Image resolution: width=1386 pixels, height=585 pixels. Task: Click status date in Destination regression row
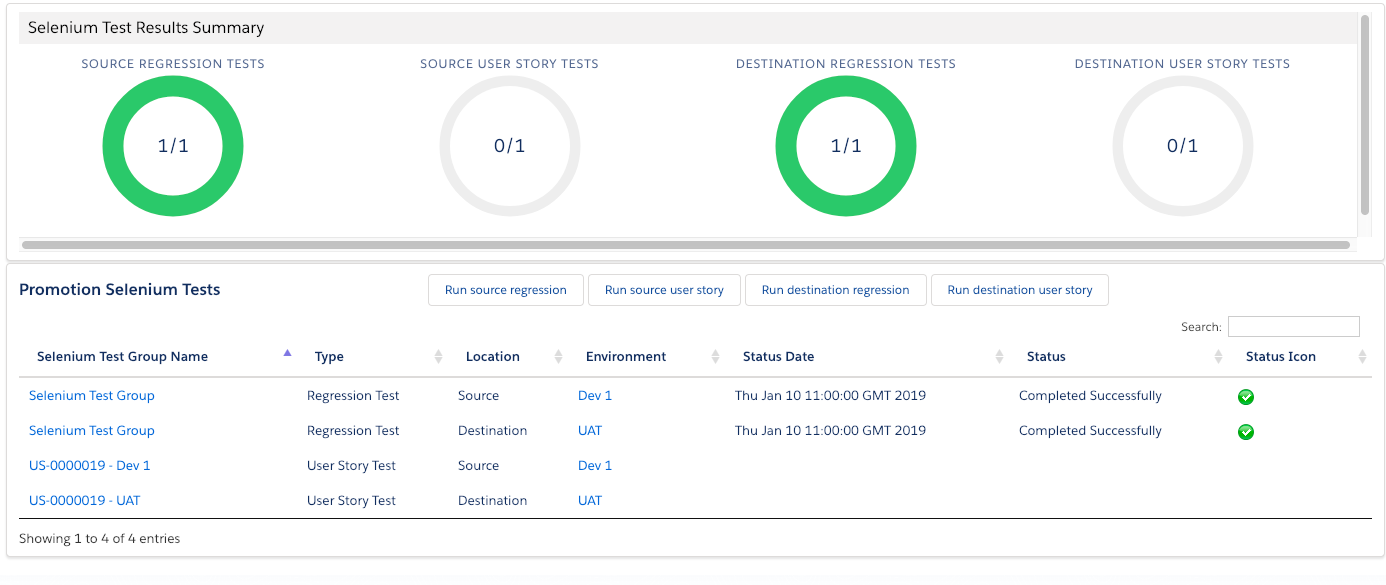[x=830, y=431]
